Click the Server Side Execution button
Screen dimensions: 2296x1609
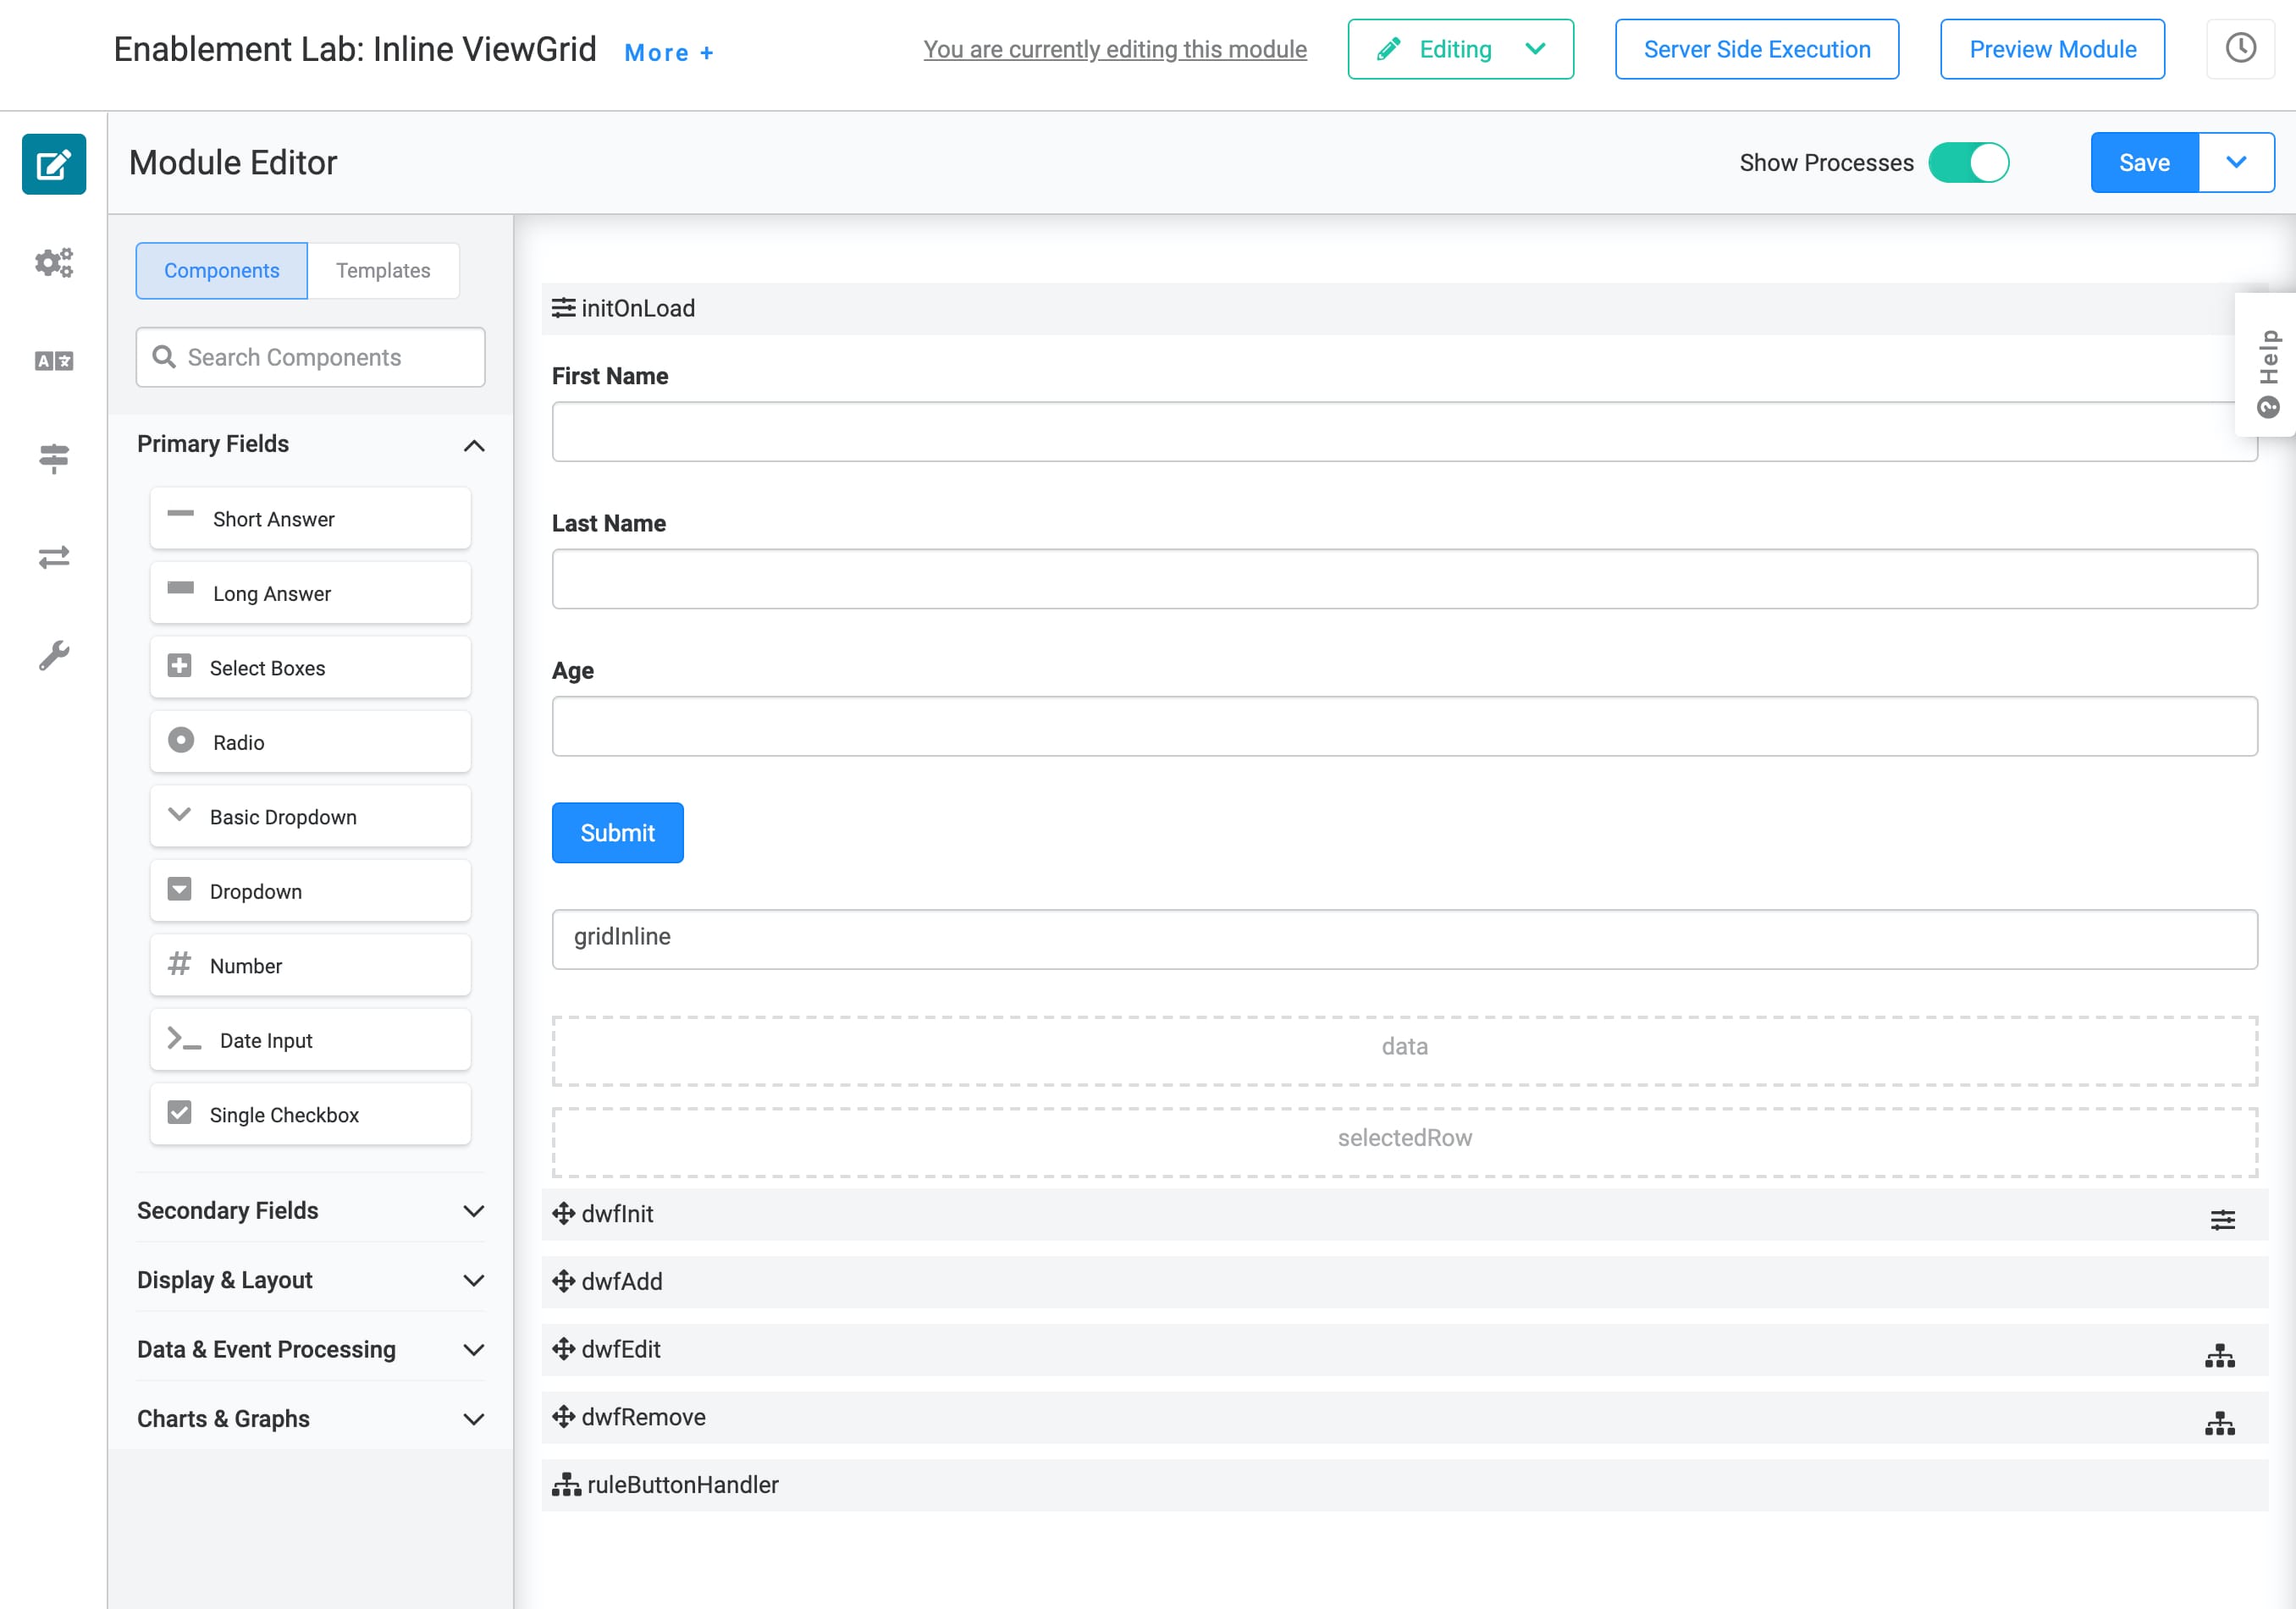[x=1757, y=49]
